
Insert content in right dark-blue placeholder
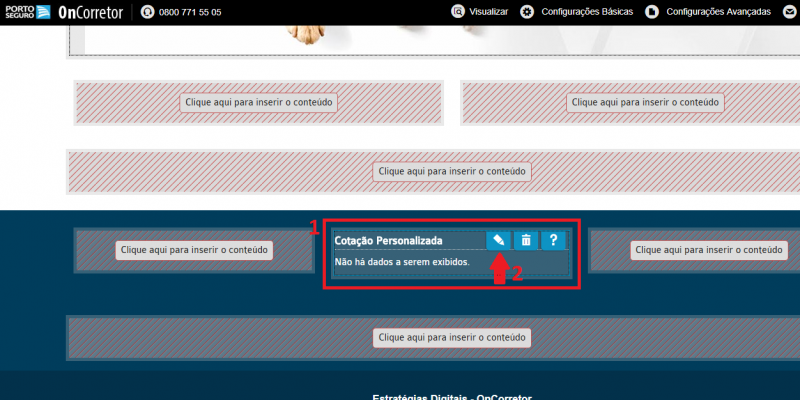click(709, 251)
